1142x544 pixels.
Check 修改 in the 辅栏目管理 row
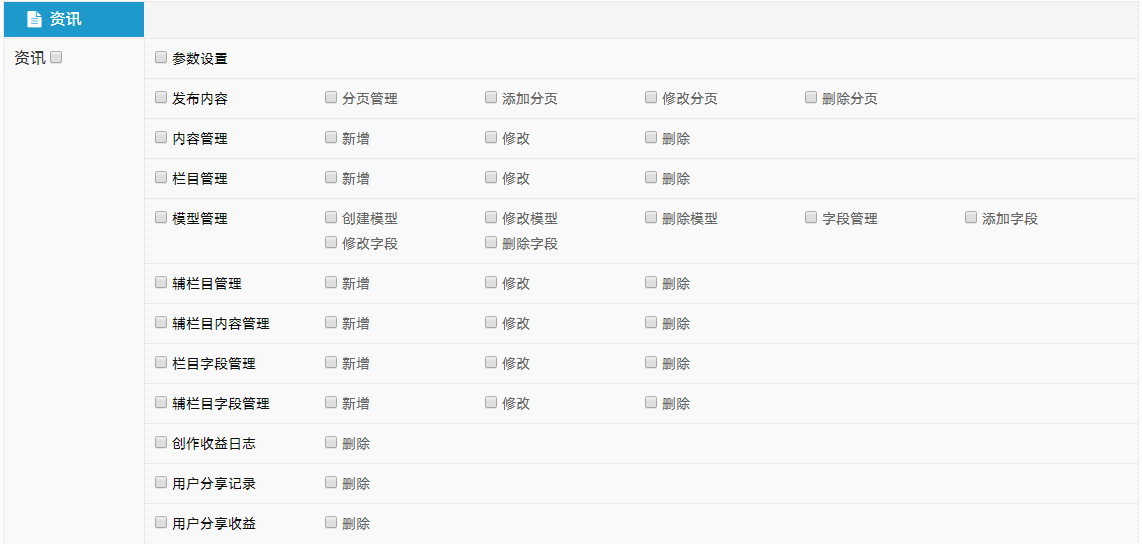pyautogui.click(x=491, y=283)
